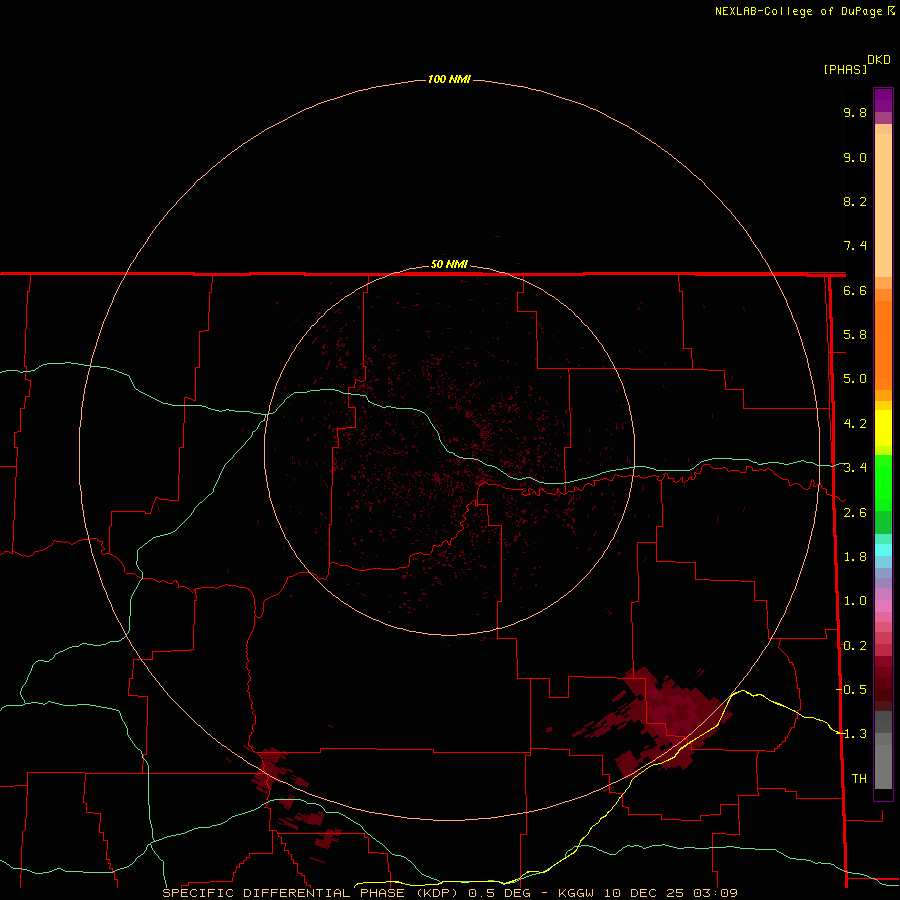Click the 4.2 value on the color scale

point(855,424)
